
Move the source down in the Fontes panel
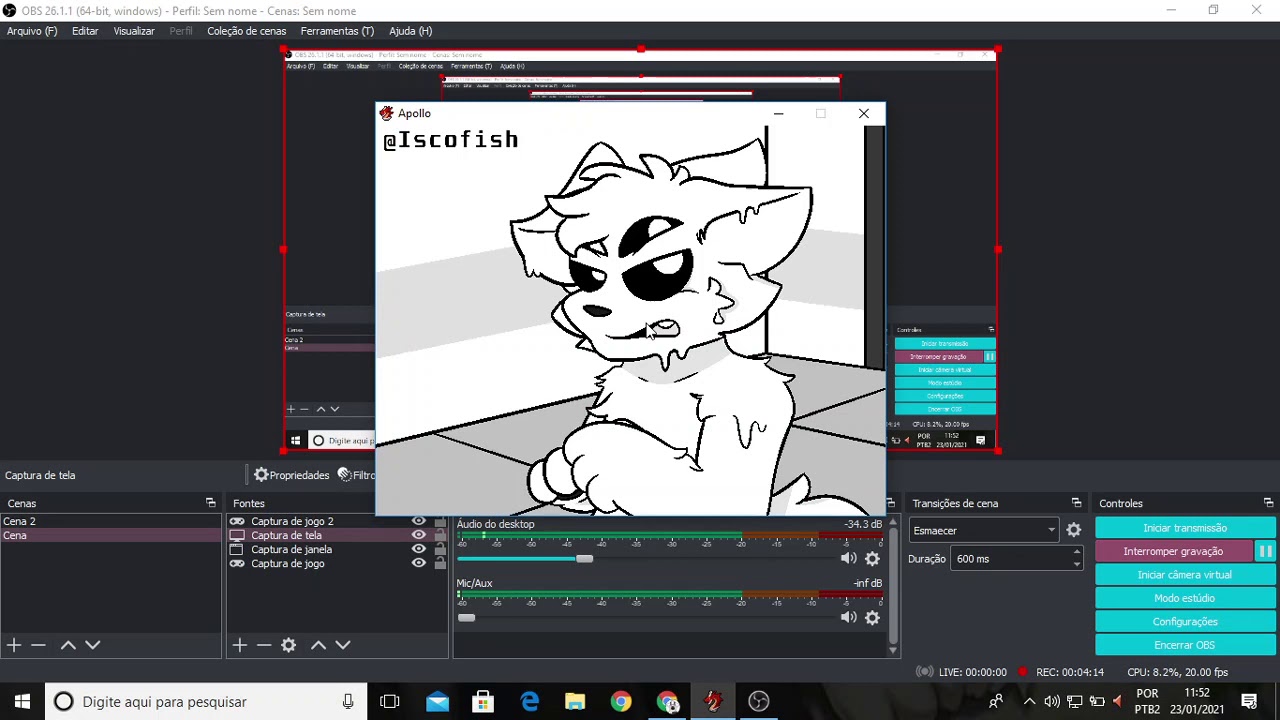click(343, 645)
